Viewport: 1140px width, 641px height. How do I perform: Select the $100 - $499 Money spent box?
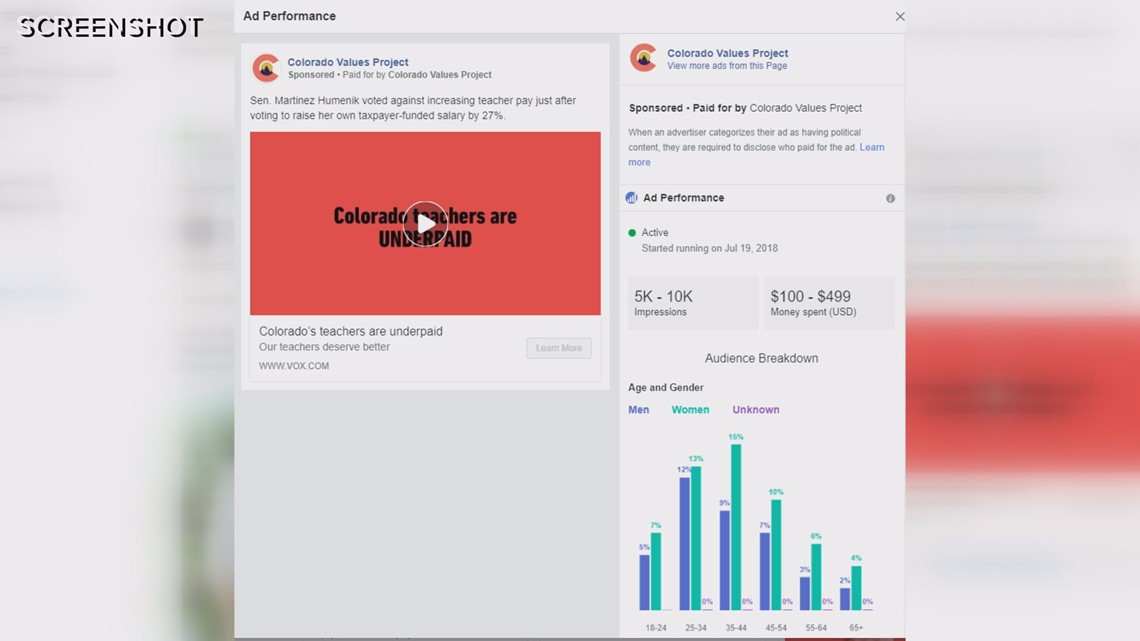829,302
